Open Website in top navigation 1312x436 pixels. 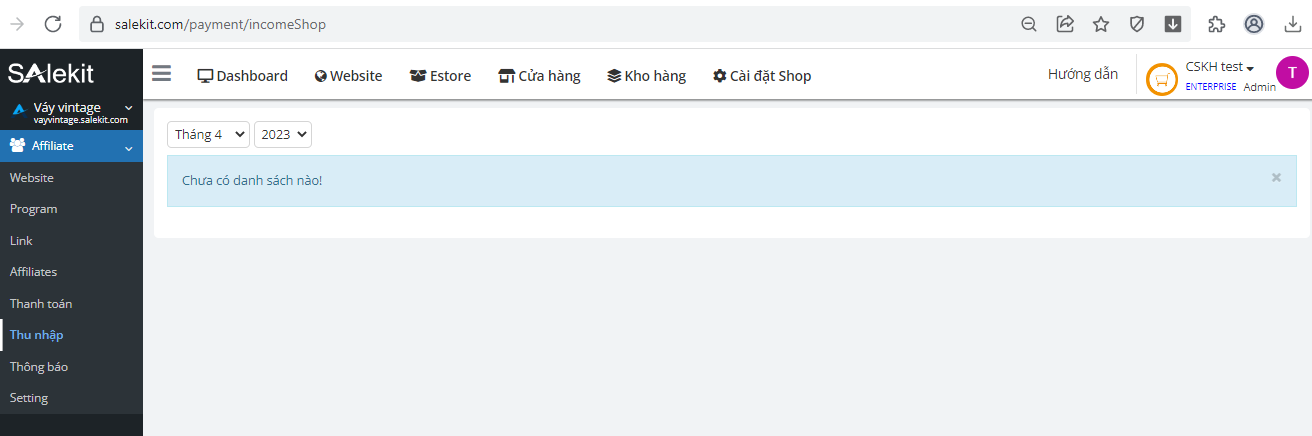tap(348, 75)
